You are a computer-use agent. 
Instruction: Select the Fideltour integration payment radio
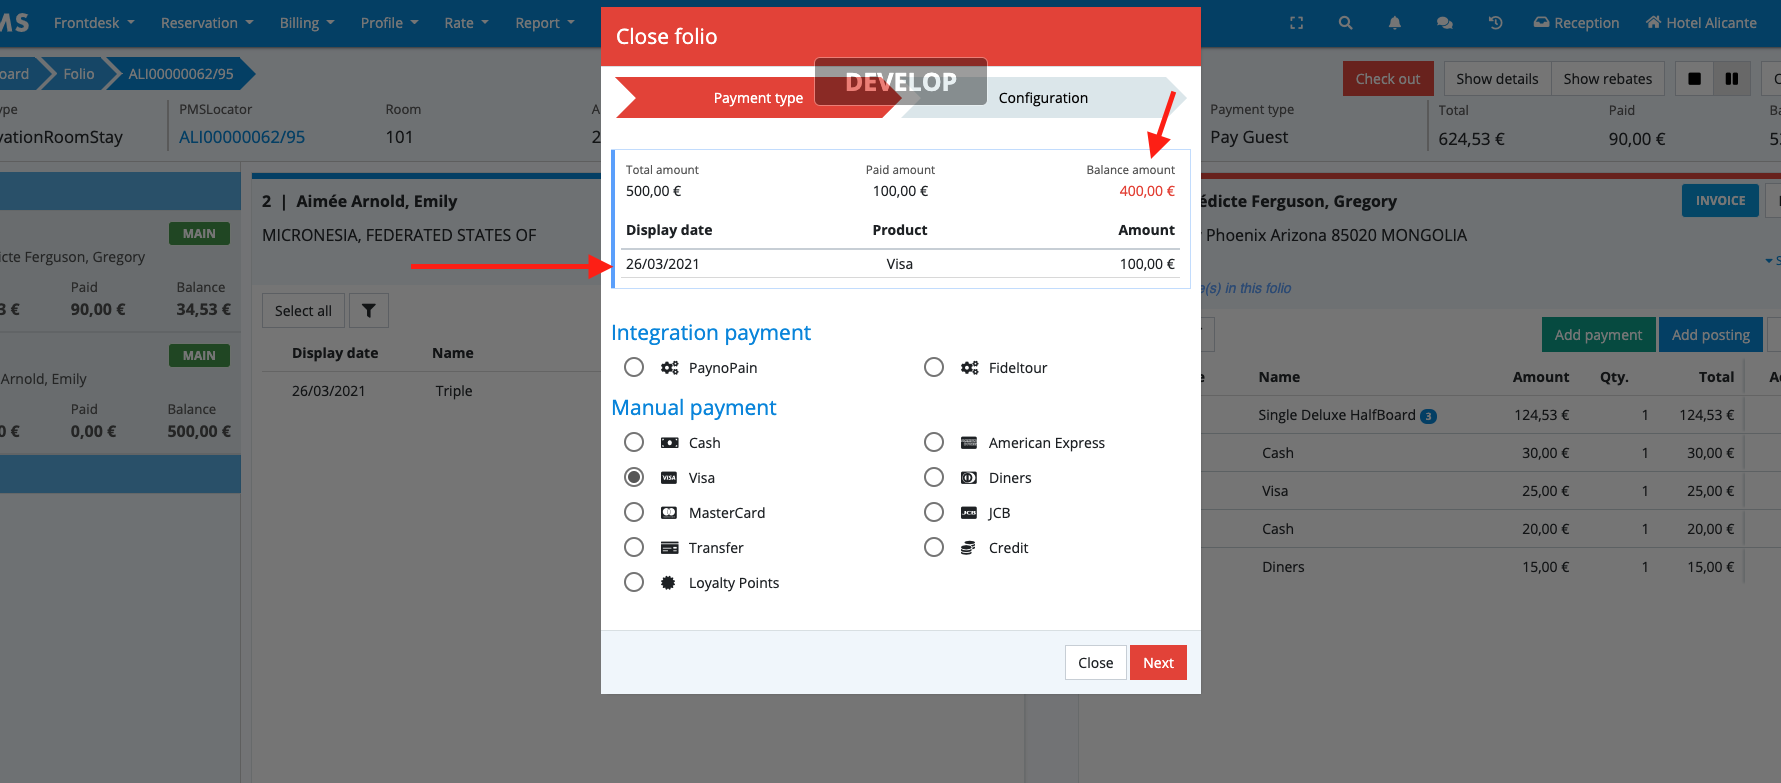click(934, 367)
